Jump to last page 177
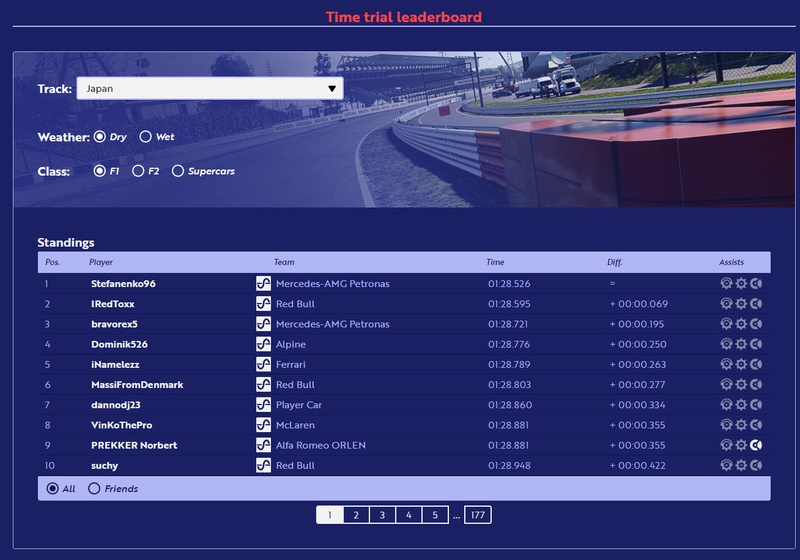Image resolution: width=800 pixels, height=560 pixels. 478,515
